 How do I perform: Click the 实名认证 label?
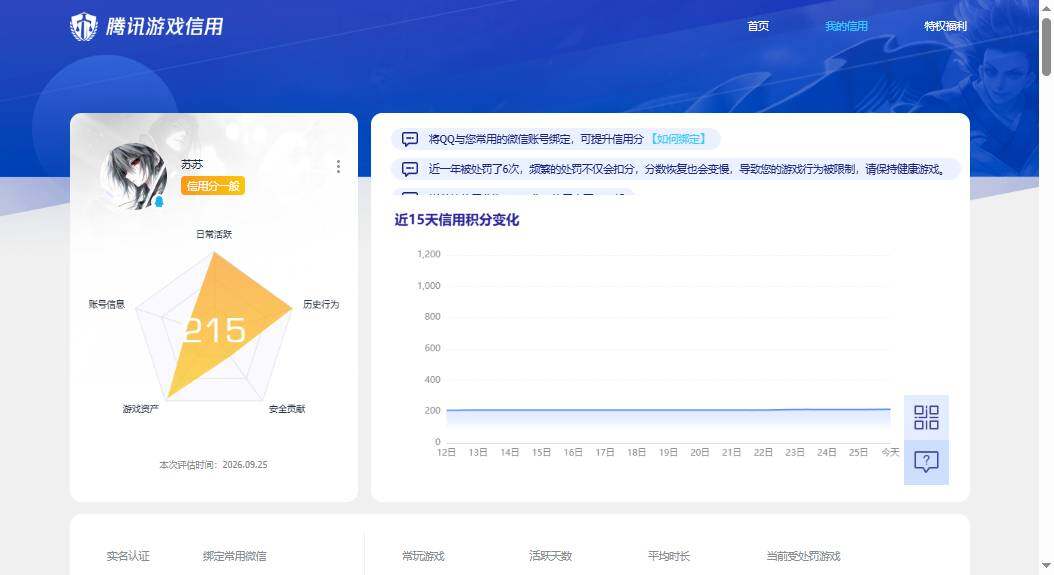point(128,556)
